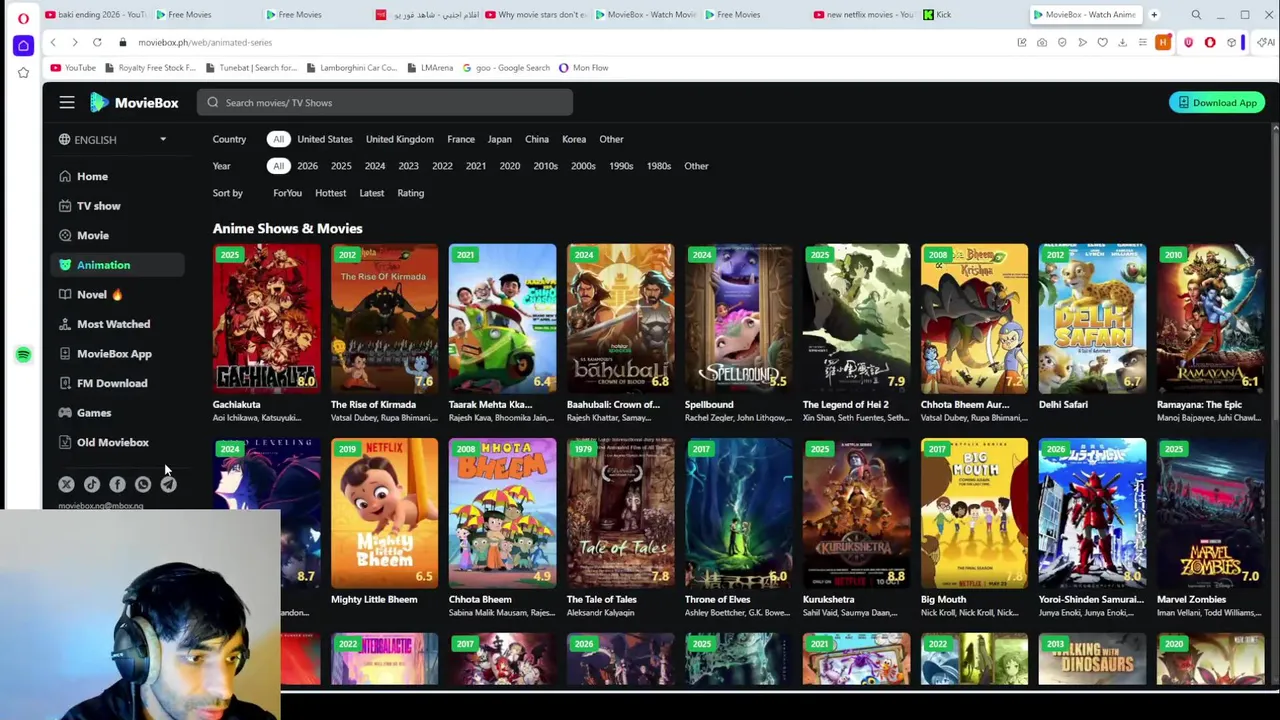Image resolution: width=1280 pixels, height=720 pixels.
Task: Open the WhatsApp social link
Action: click(143, 484)
